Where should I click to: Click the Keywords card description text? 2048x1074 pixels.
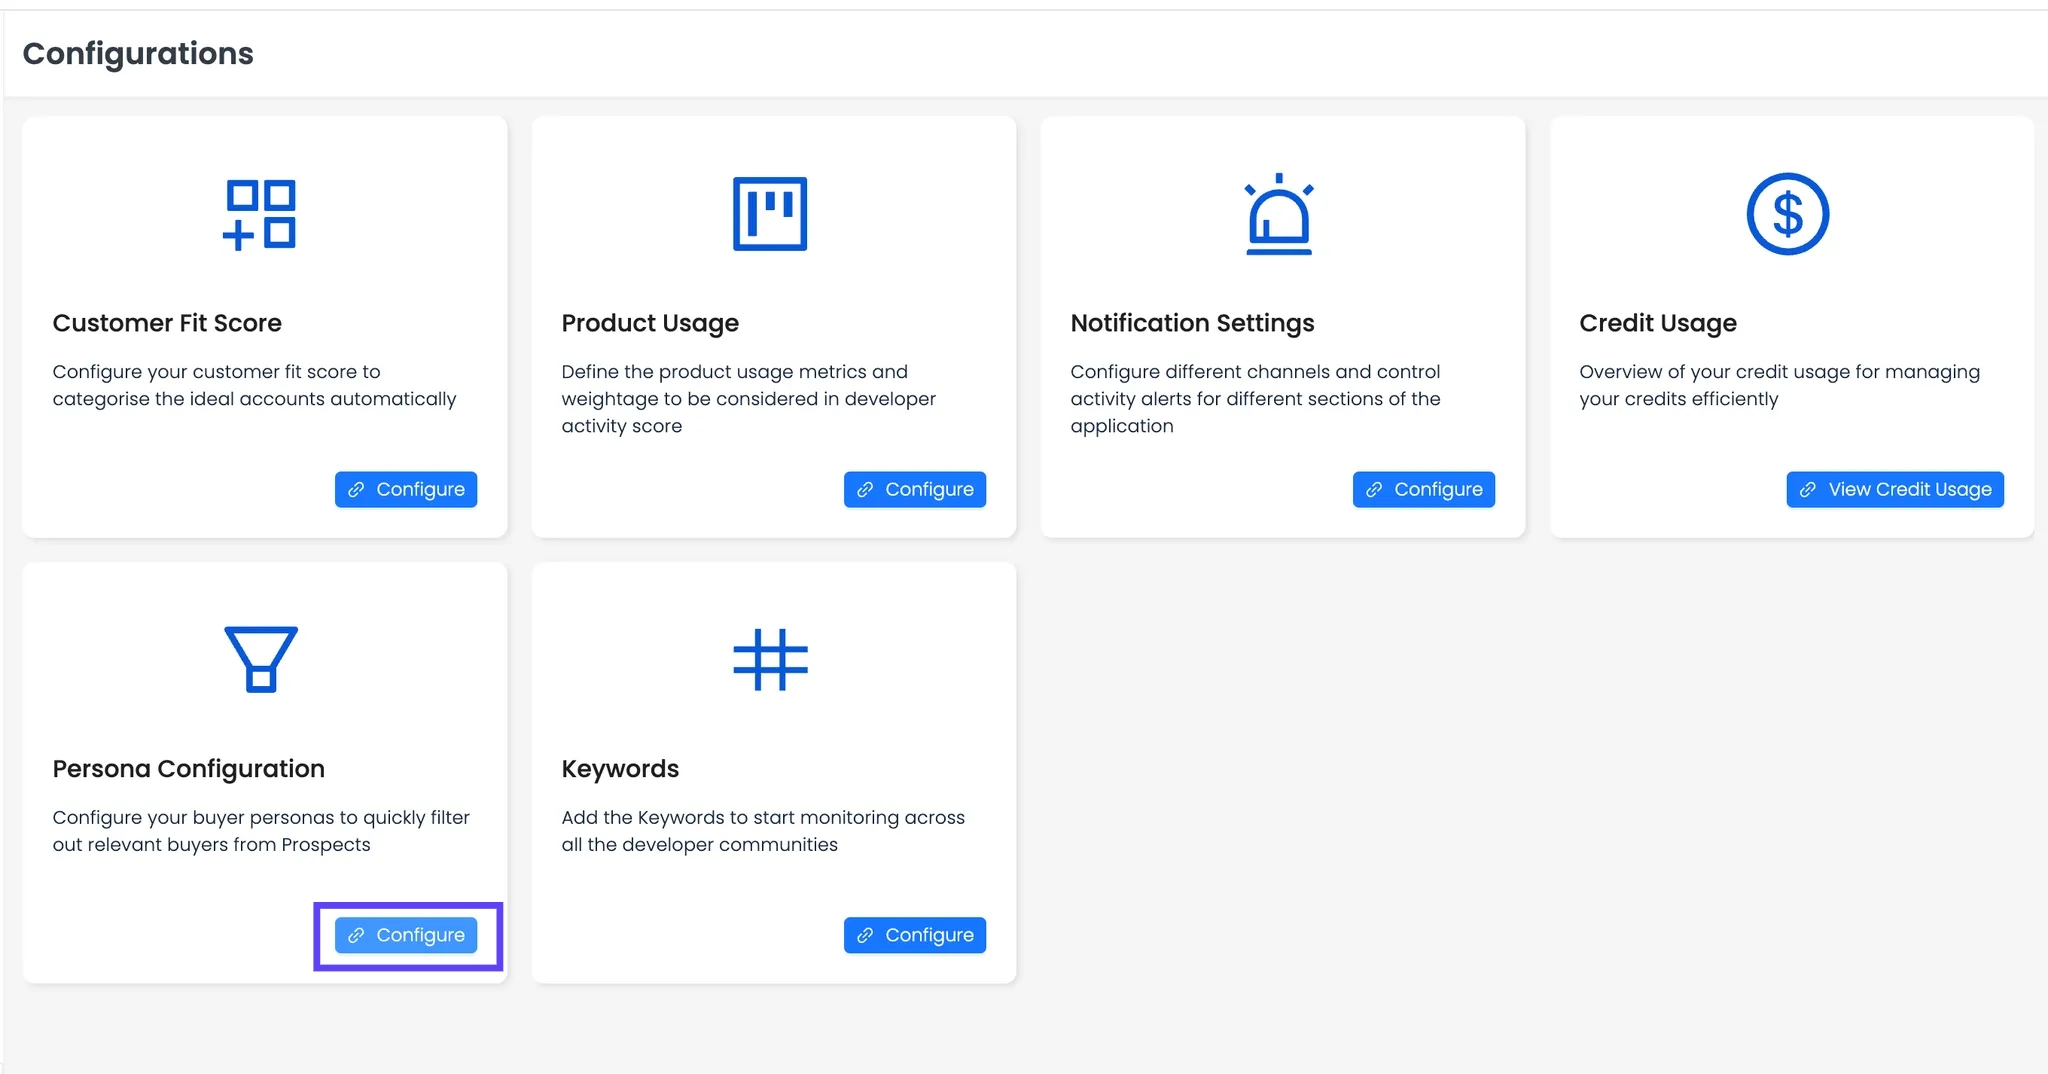tap(762, 831)
